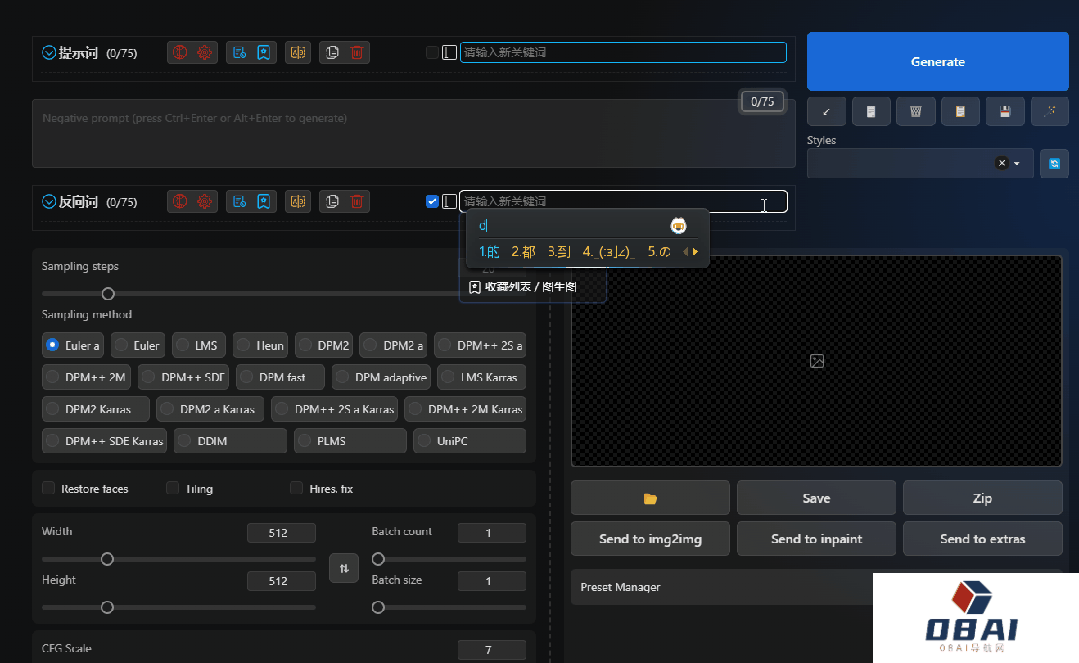The width and height of the screenshot is (1079, 663).
Task: Click the magic wand icon below Generate
Action: 1049,111
